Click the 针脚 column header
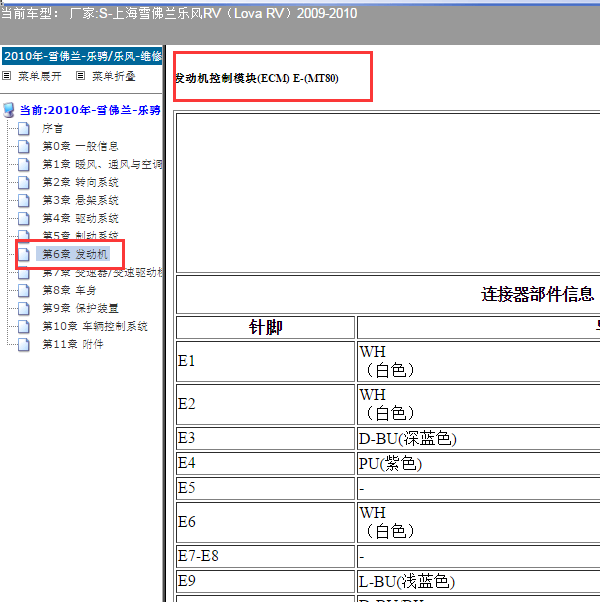This screenshot has height=602, width=600. click(265, 327)
